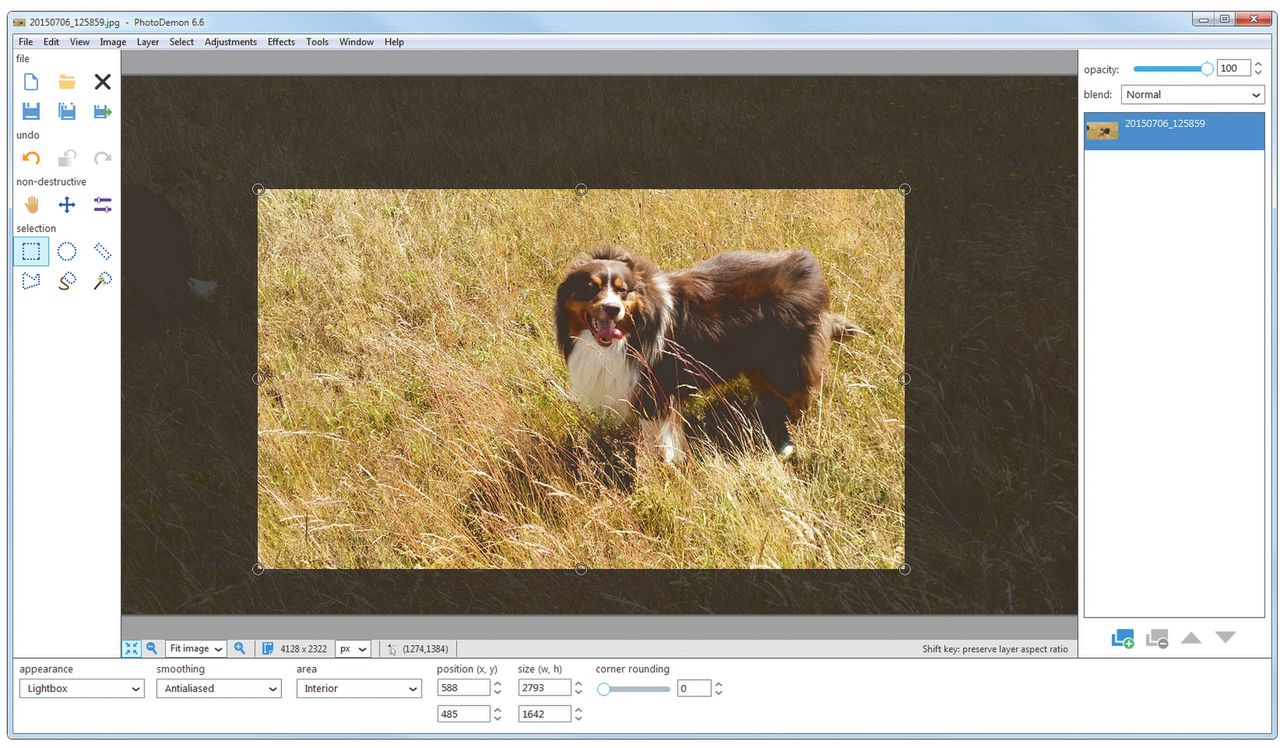Click the stepper arrows beside position 588
The image size is (1280, 748).
click(497, 688)
